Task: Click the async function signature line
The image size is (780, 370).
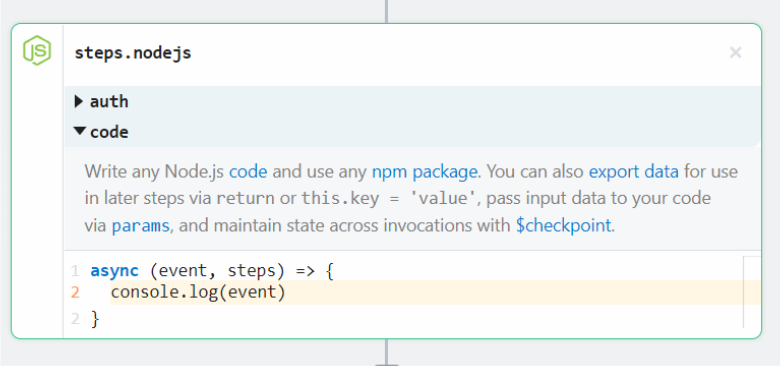Action: (x=212, y=272)
